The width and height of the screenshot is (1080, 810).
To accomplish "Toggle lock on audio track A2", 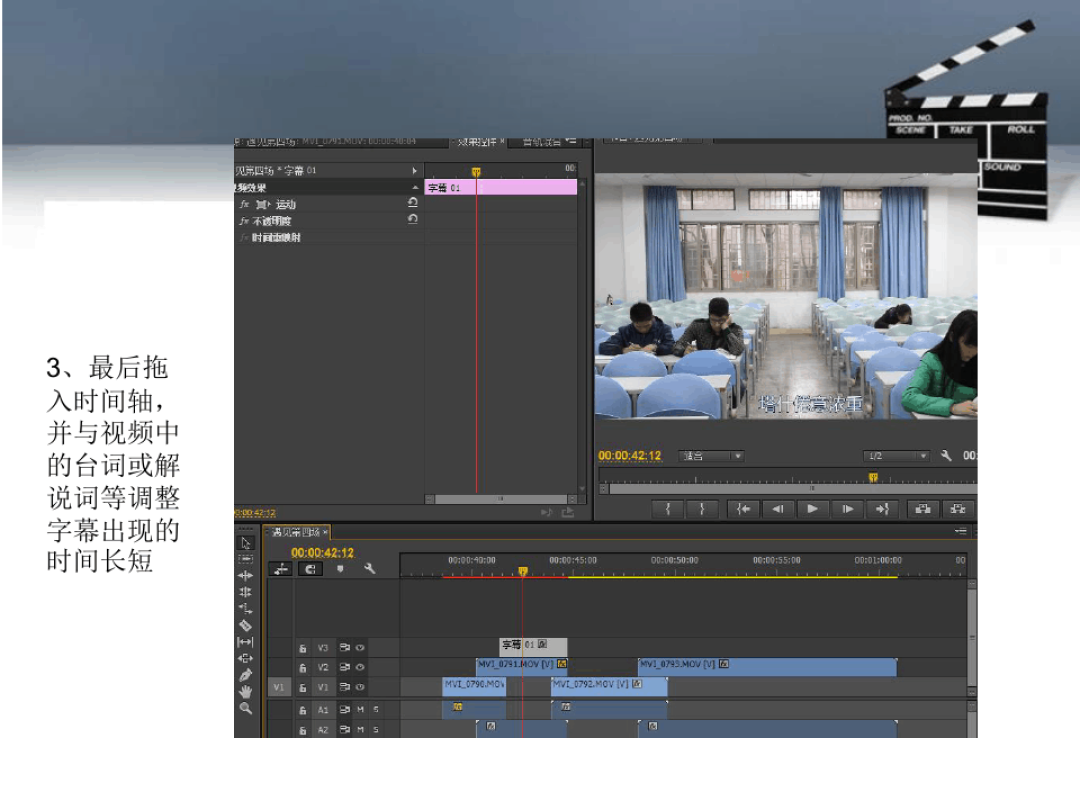I will click(302, 730).
